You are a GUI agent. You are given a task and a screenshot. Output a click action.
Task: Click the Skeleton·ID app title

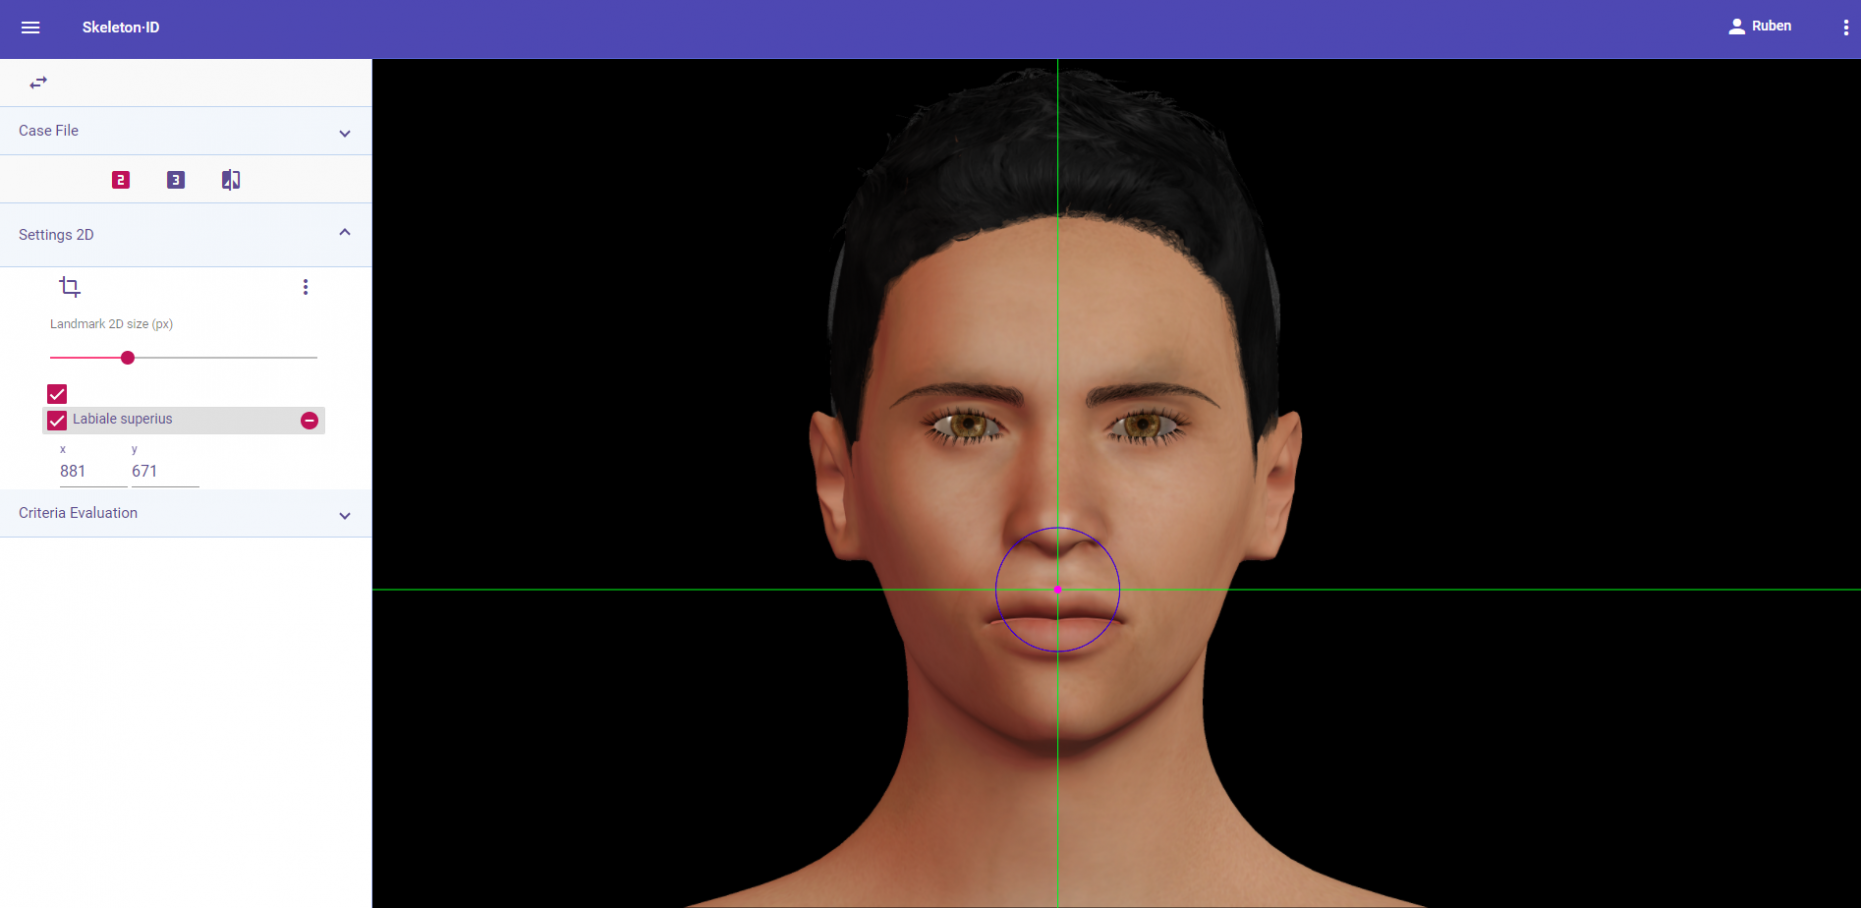(121, 28)
